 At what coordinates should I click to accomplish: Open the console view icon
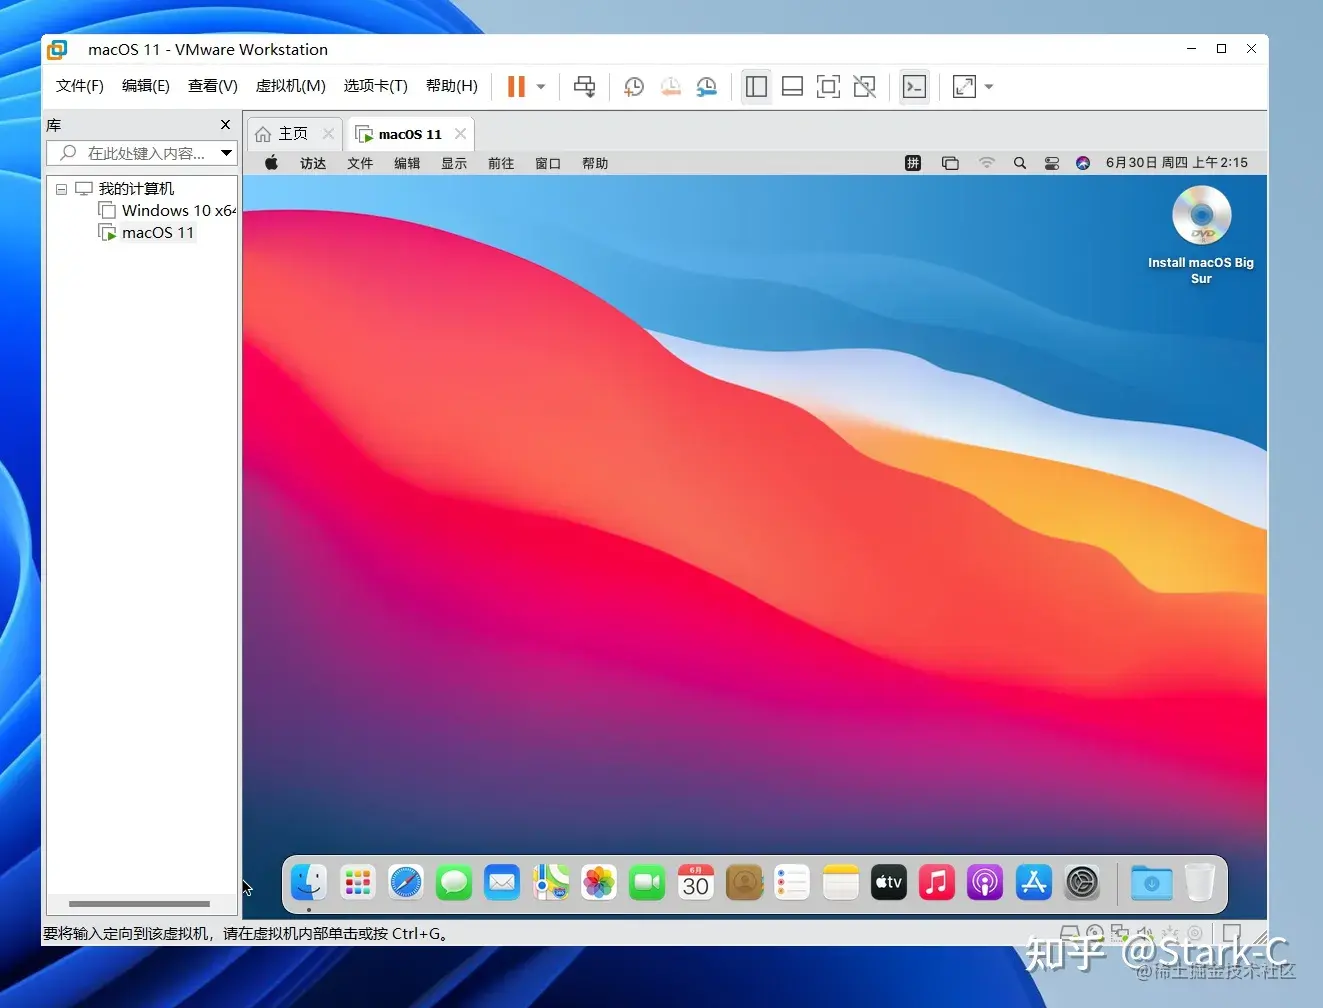click(x=915, y=87)
